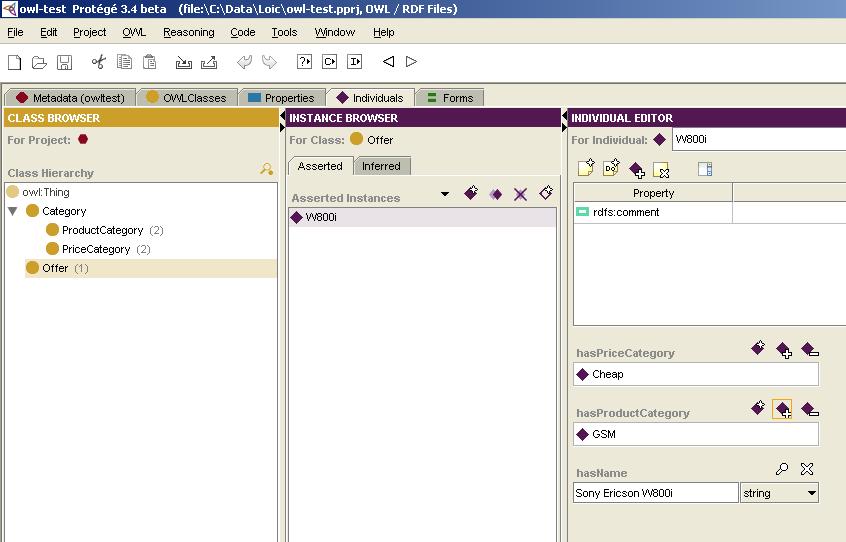The height and width of the screenshot is (542, 846).
Task: Click remove resource icon for hasProductCategory
Action: (810, 409)
